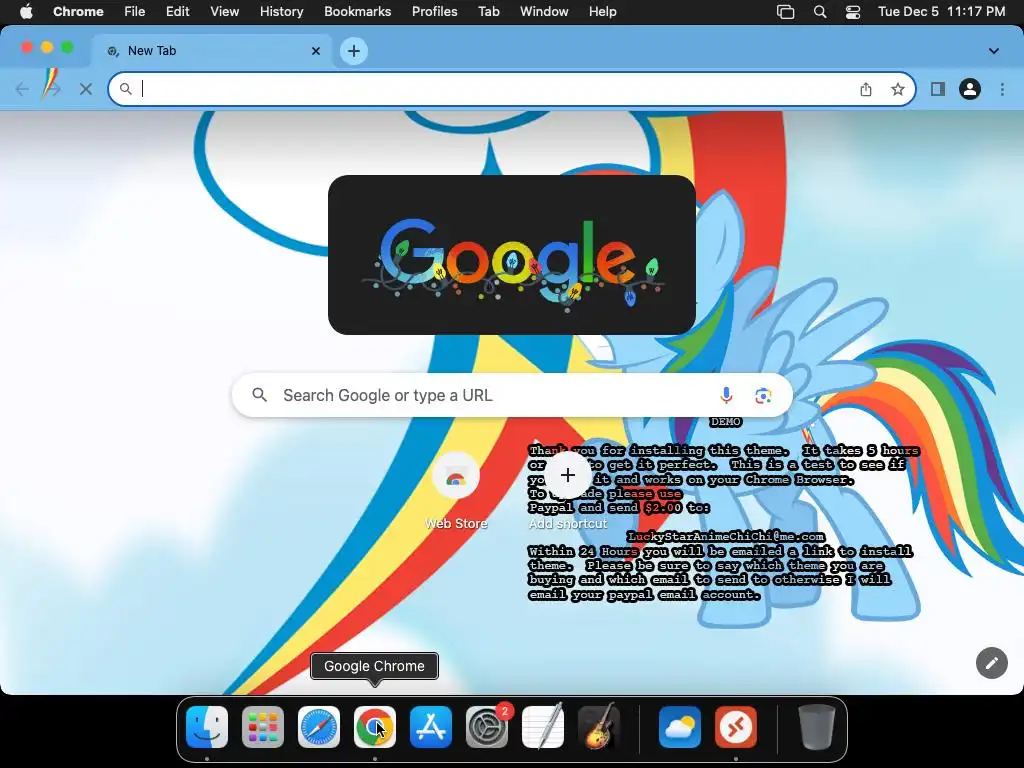The width and height of the screenshot is (1024, 768).
Task: Go back with the back arrow
Action: [x=22, y=89]
